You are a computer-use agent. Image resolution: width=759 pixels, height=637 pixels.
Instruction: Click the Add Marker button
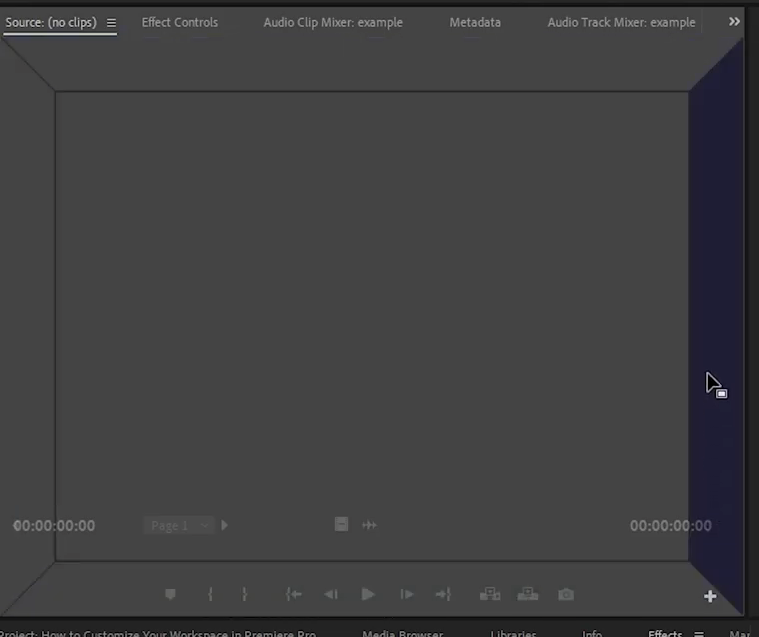(170, 594)
